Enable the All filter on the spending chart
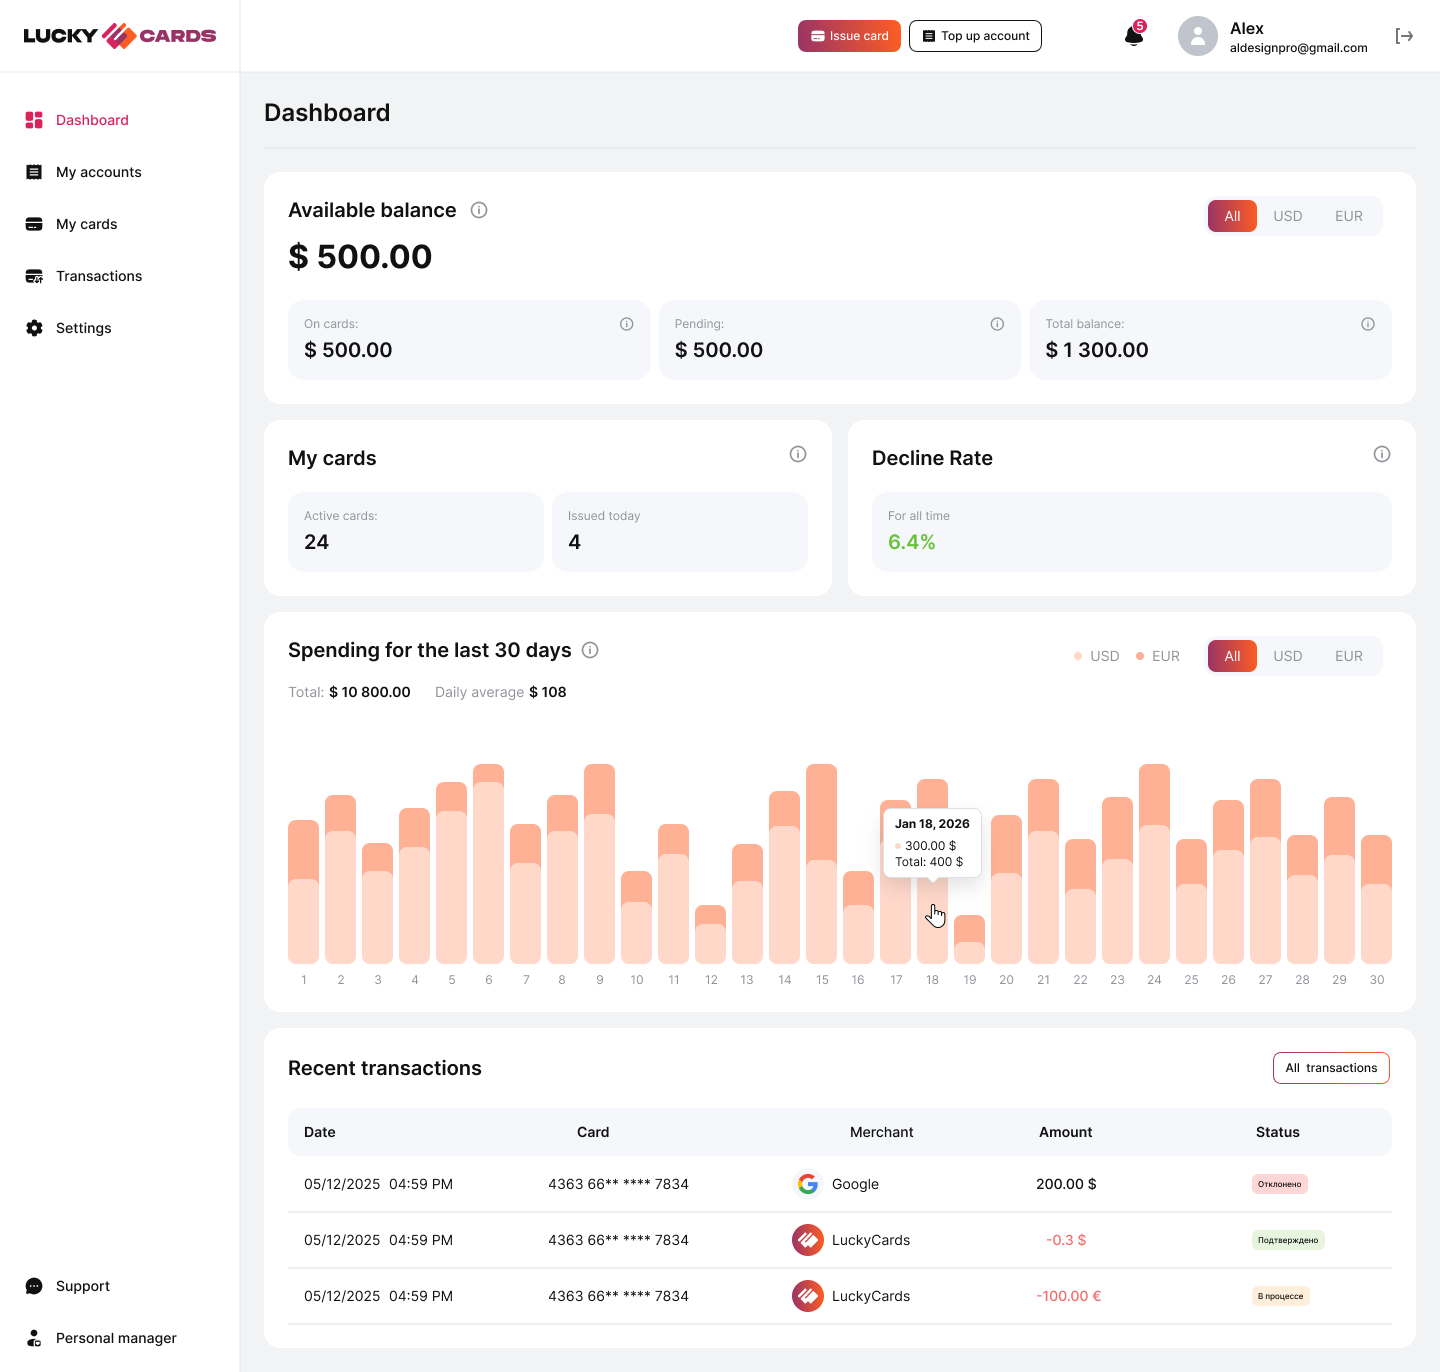The width and height of the screenshot is (1440, 1372). pyautogui.click(x=1232, y=656)
